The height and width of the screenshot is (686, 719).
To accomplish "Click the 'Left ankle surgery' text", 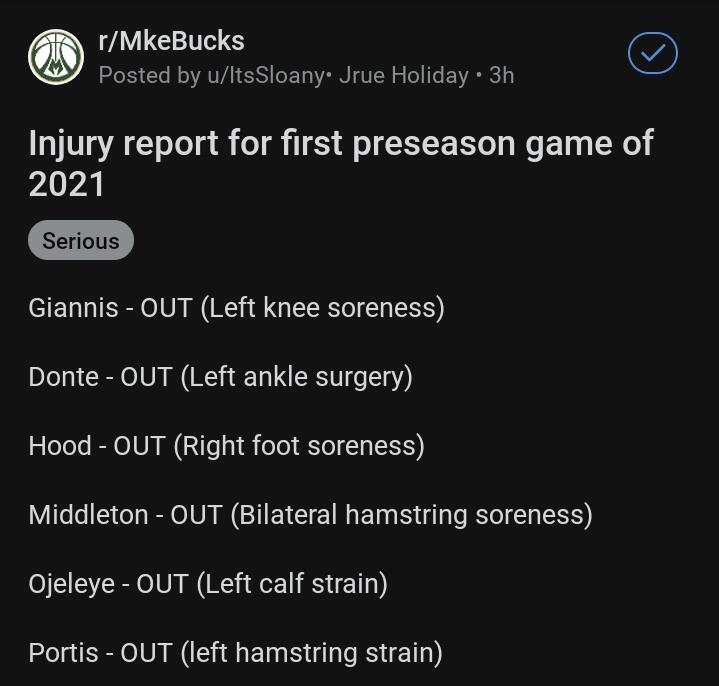I will point(296,377).
